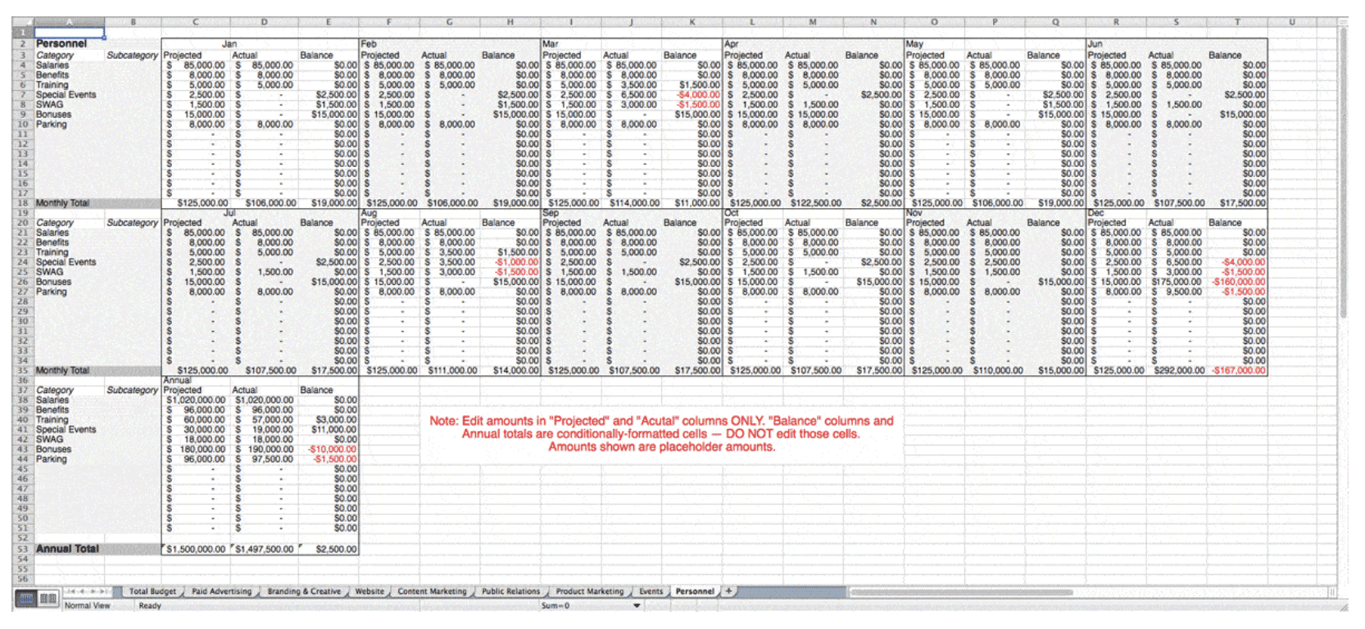Select the $14,000.00 August balance total

pos(511,370)
